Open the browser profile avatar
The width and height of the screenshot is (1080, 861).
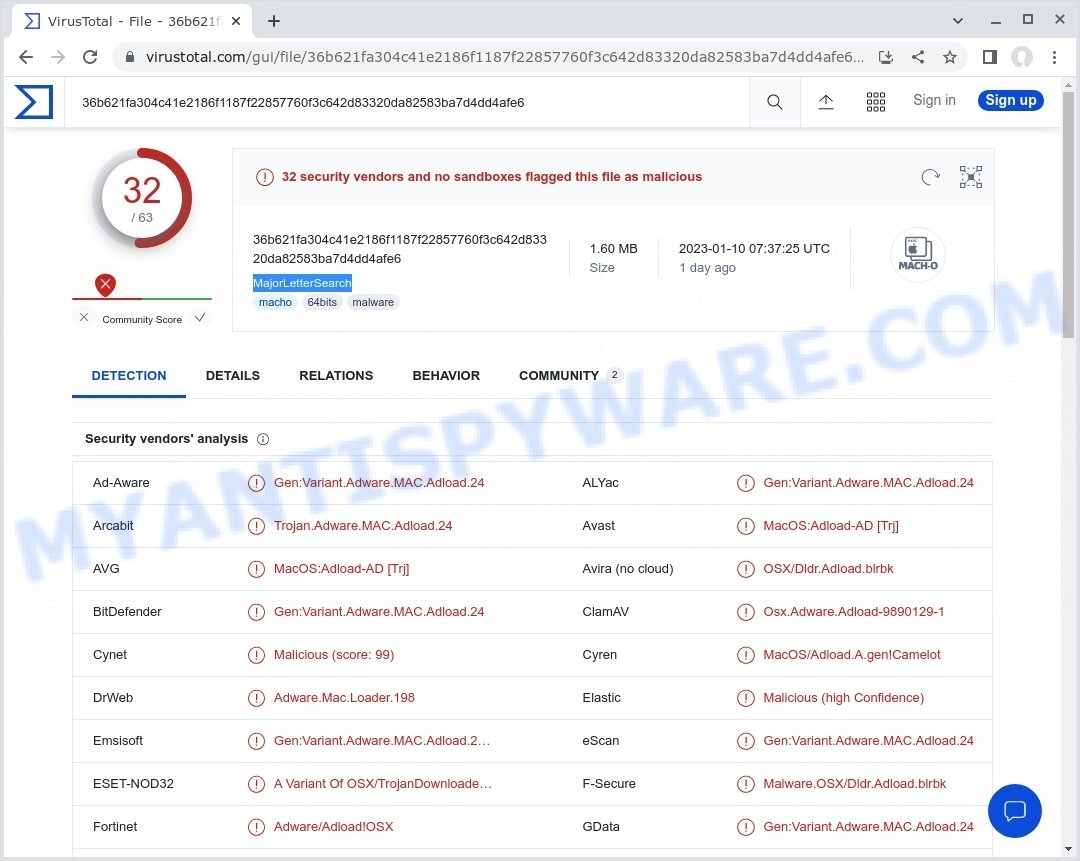[x=1021, y=57]
